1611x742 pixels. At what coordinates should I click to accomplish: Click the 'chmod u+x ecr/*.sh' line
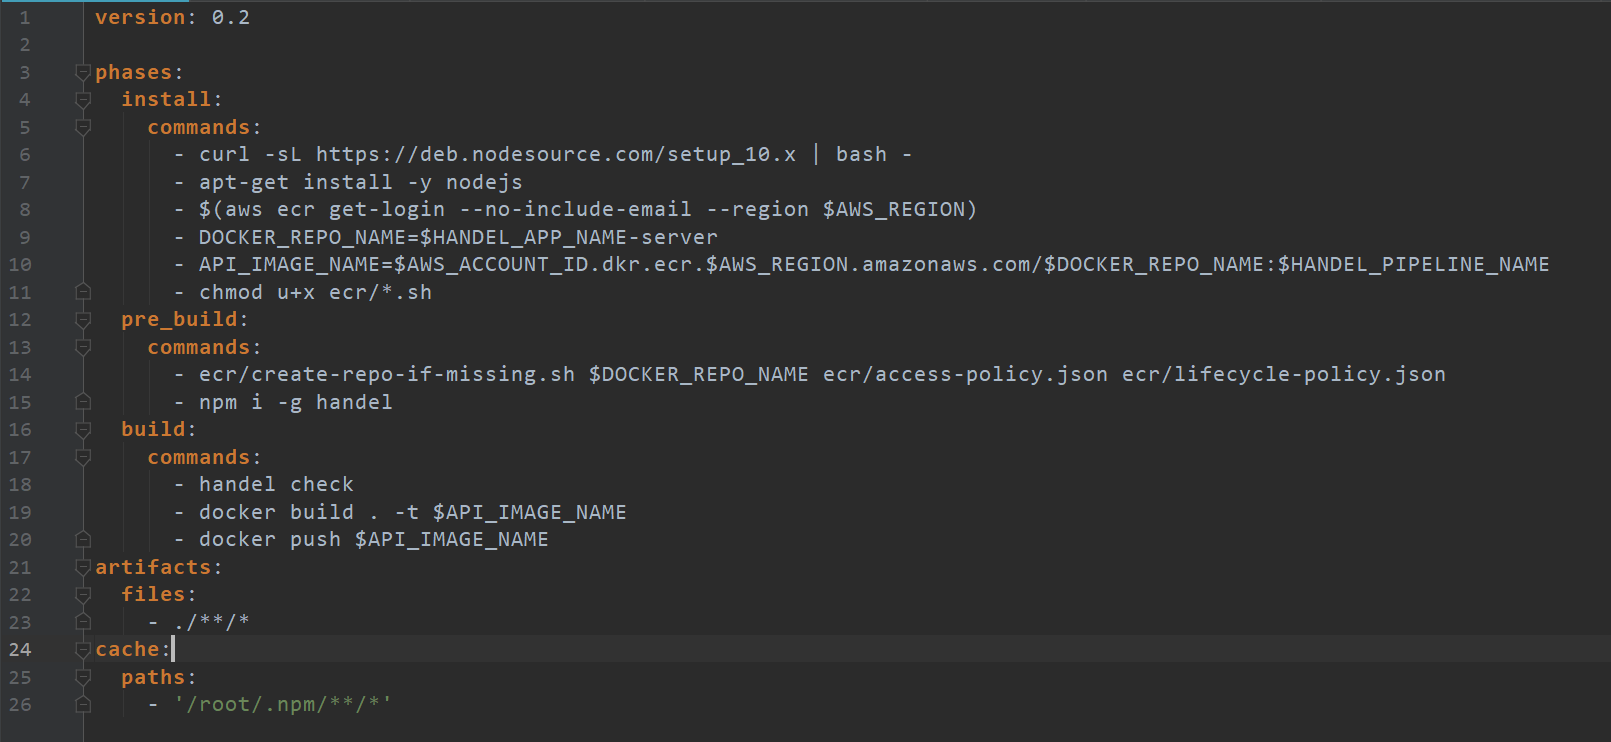click(x=315, y=293)
